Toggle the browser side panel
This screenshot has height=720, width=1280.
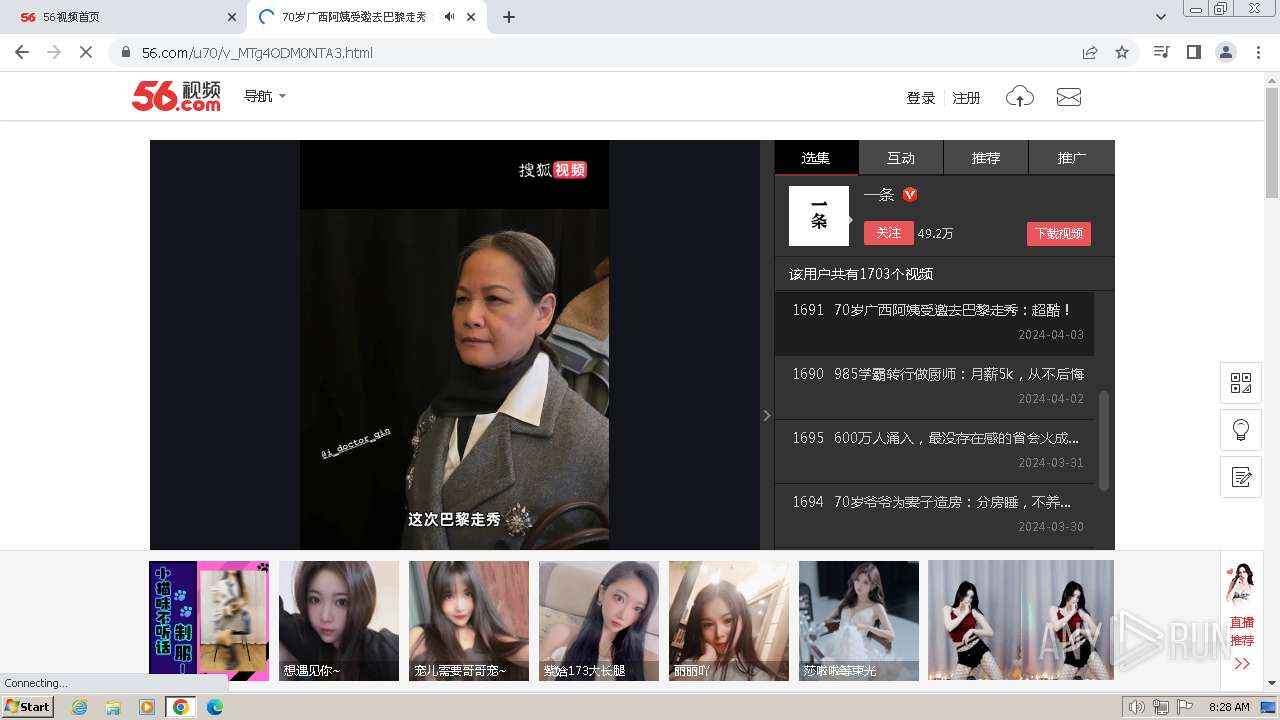[1194, 52]
